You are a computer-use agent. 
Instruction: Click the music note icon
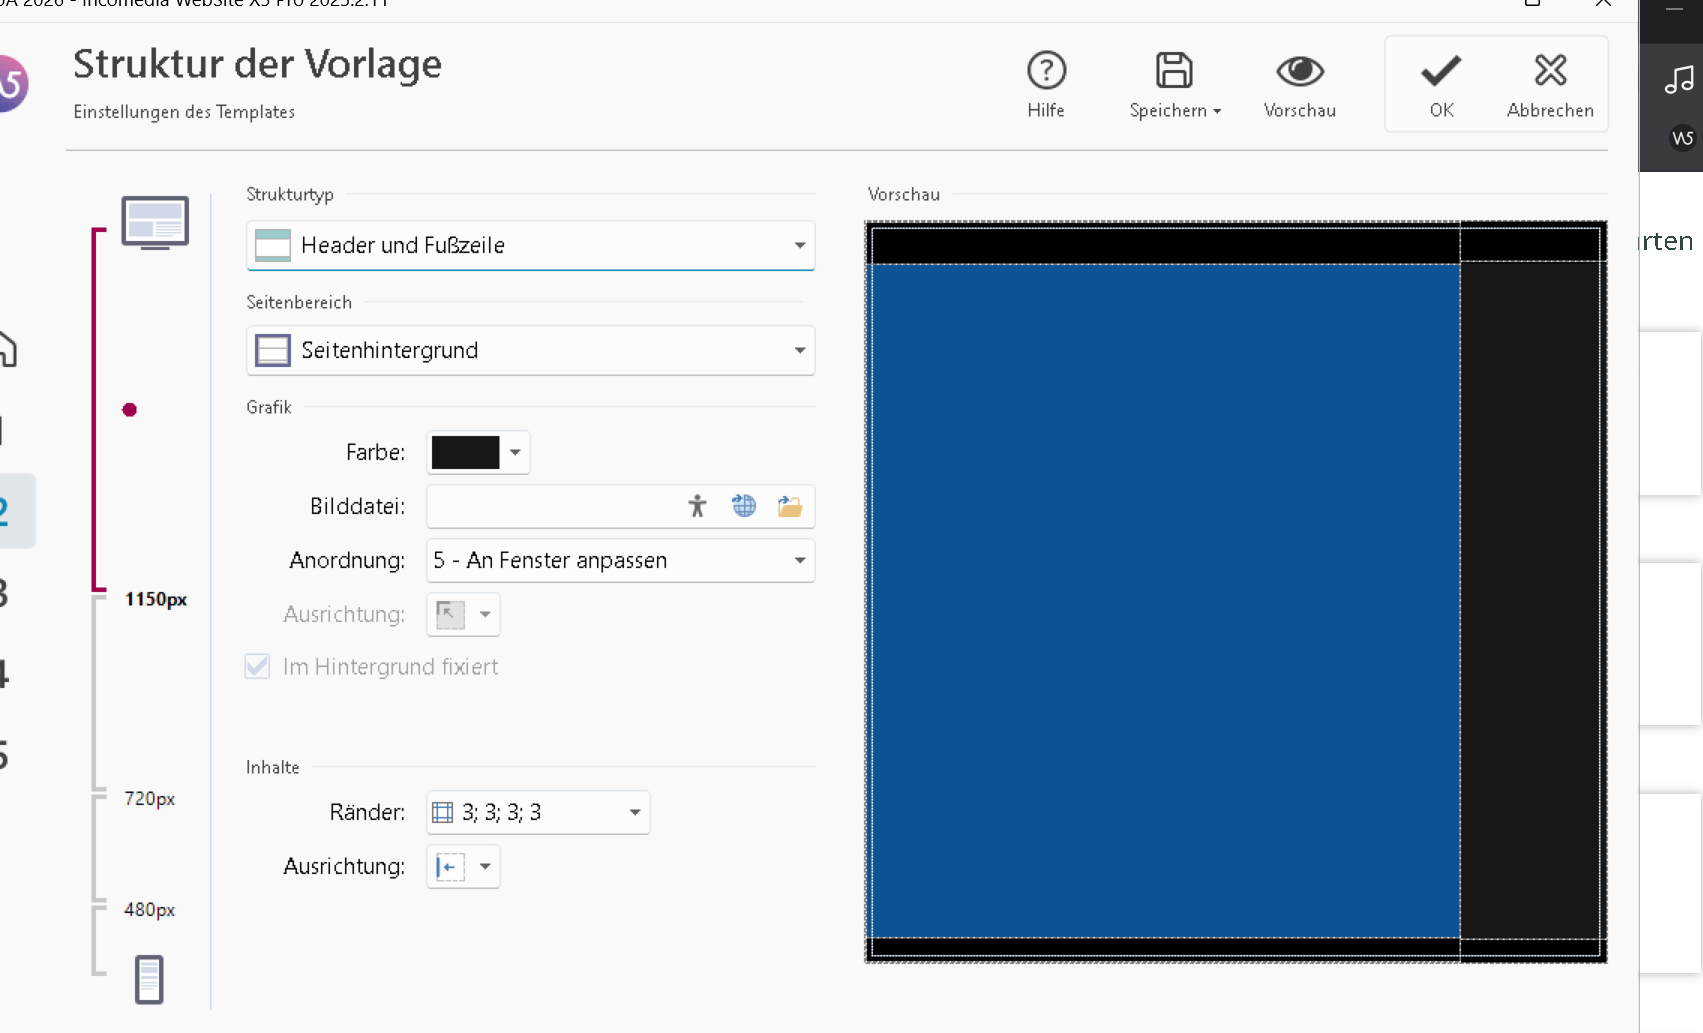coord(1678,80)
